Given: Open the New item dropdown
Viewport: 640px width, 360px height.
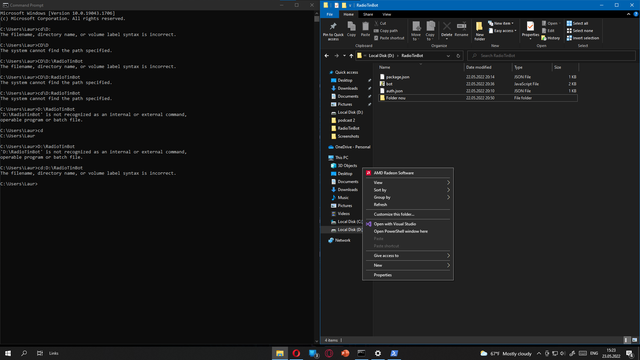Looking at the screenshot, I should 501,23.
